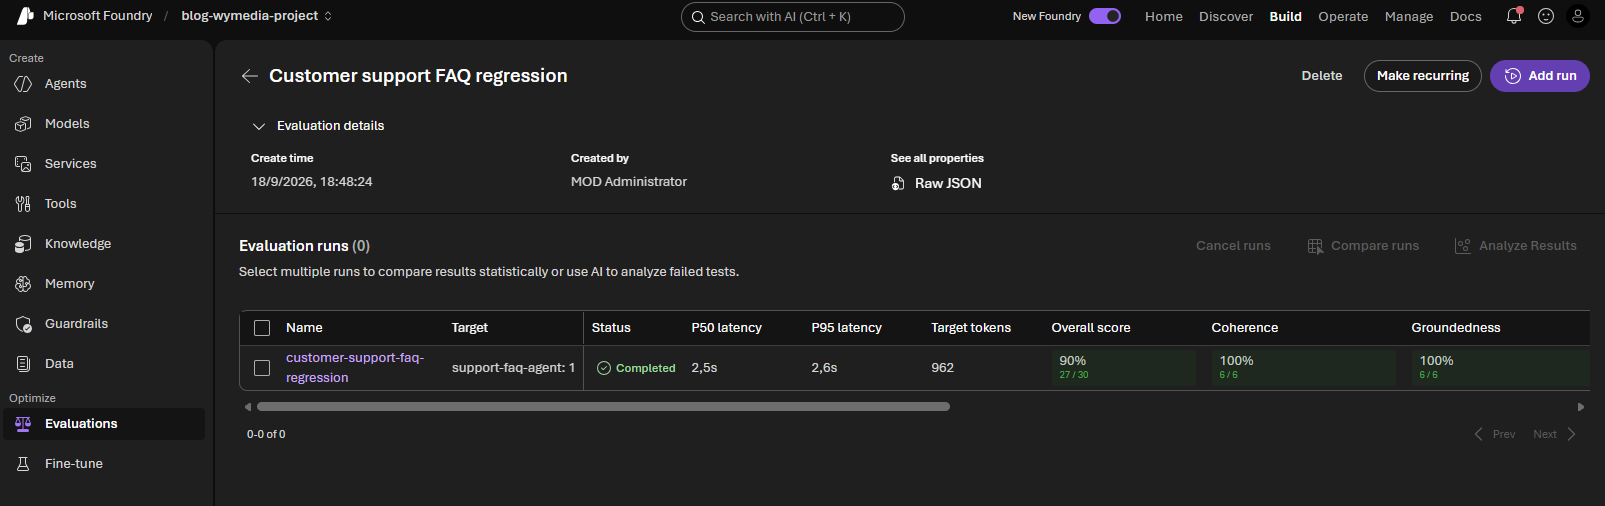Click the Status column header
Screen dimensions: 1605x506
pyautogui.click(x=611, y=328)
